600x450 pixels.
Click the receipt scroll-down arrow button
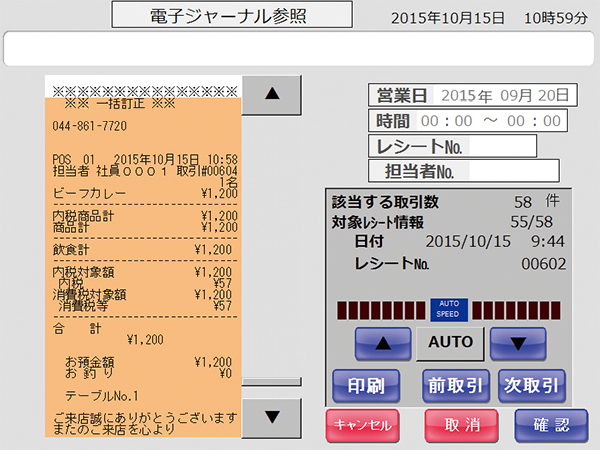tap(272, 418)
